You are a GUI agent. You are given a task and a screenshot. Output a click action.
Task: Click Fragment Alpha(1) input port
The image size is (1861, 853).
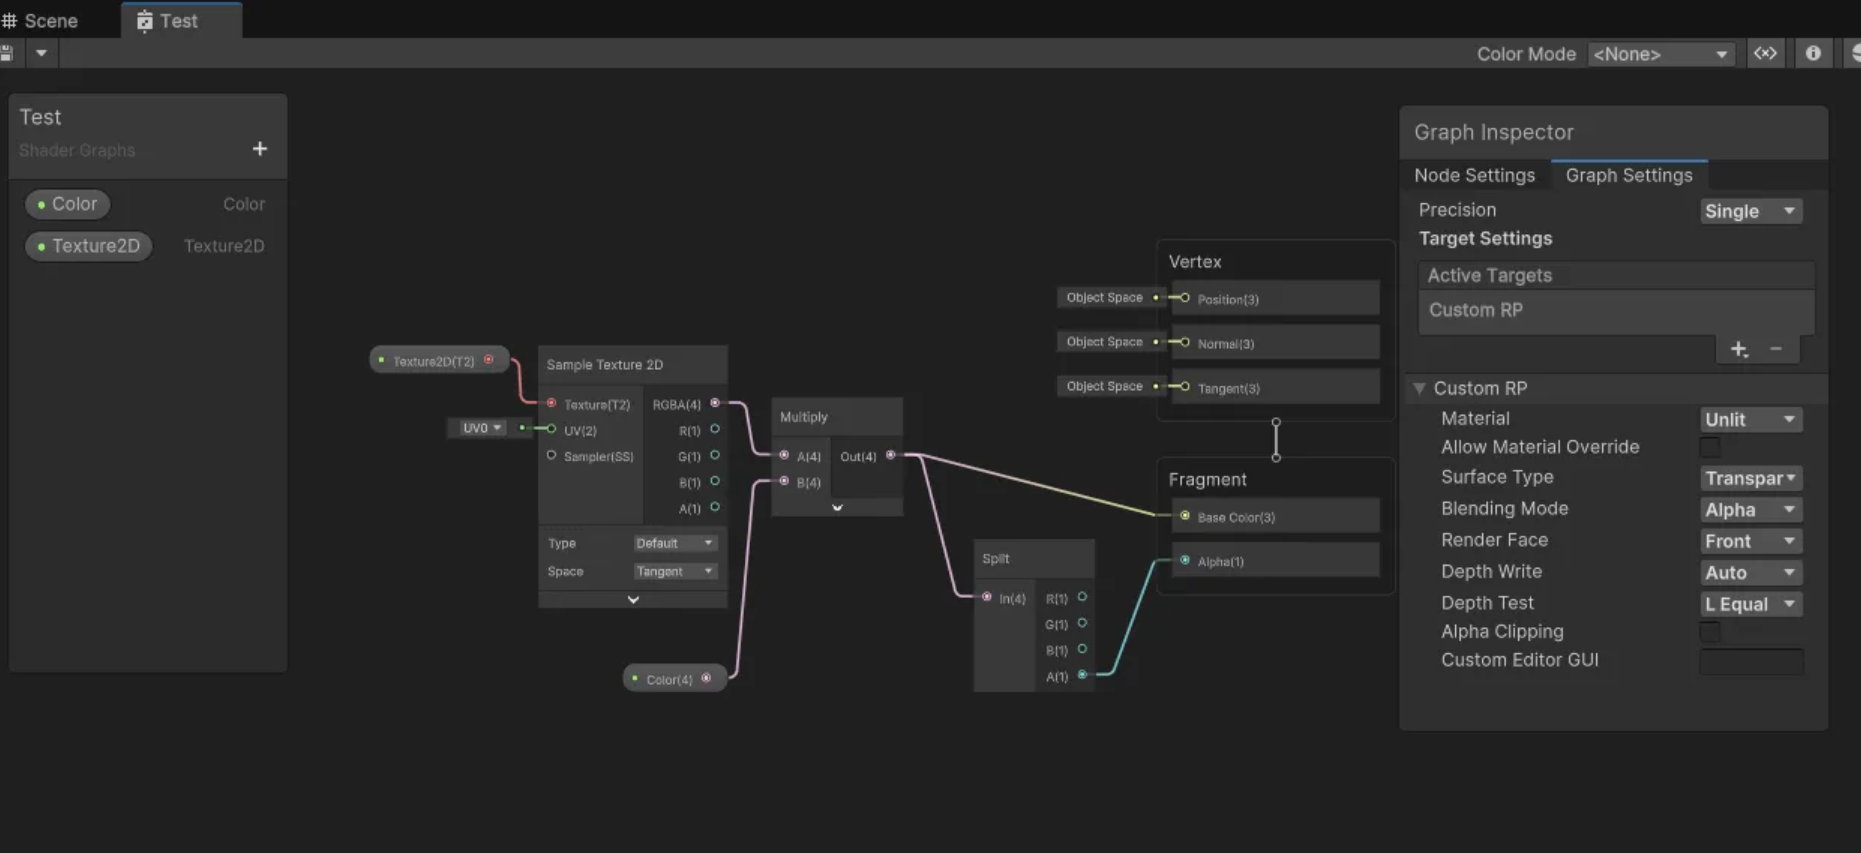1185,560
